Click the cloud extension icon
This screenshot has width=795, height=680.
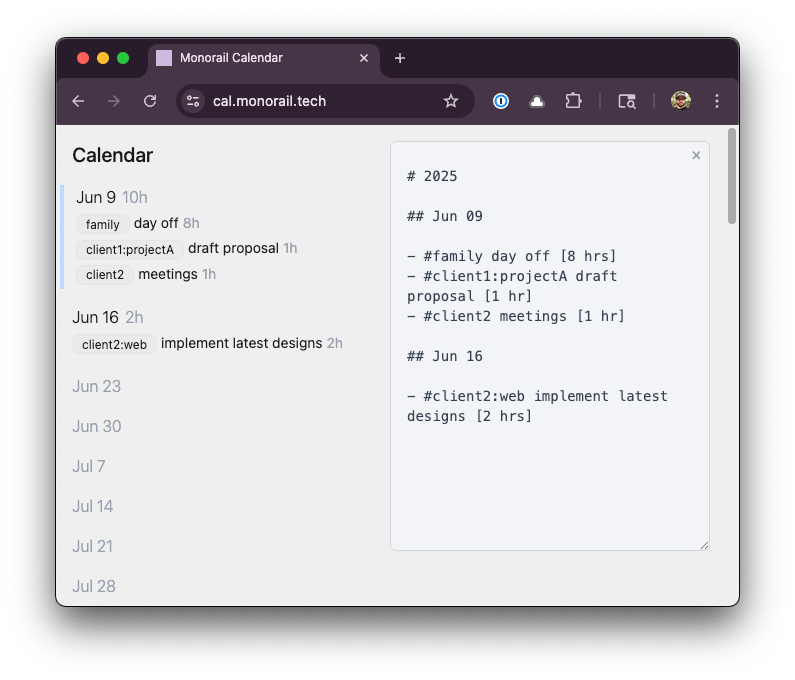click(537, 102)
